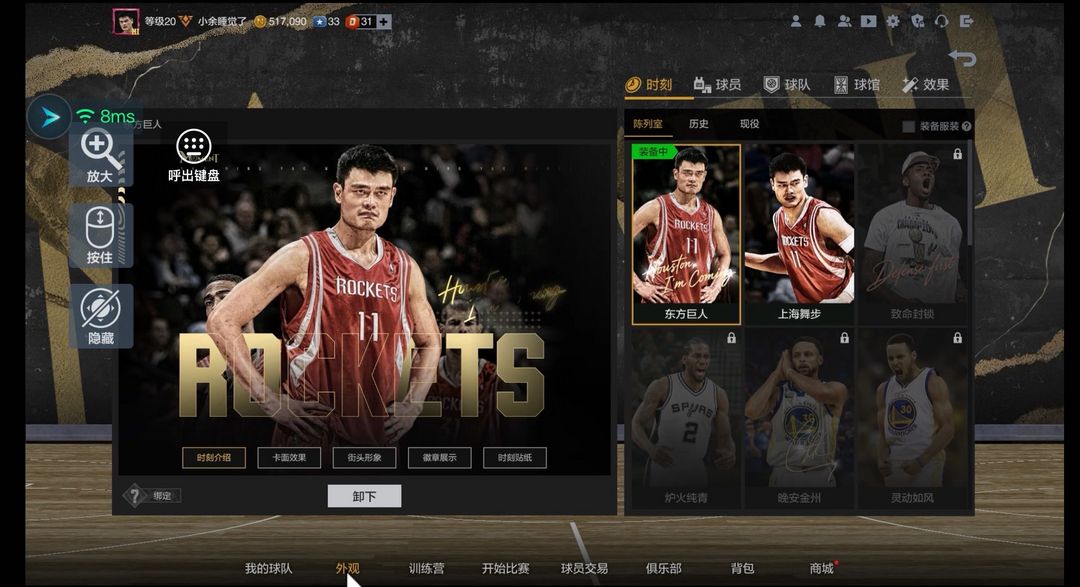Click the 时刻介绍 button
This screenshot has height=587, width=1080.
(214, 457)
